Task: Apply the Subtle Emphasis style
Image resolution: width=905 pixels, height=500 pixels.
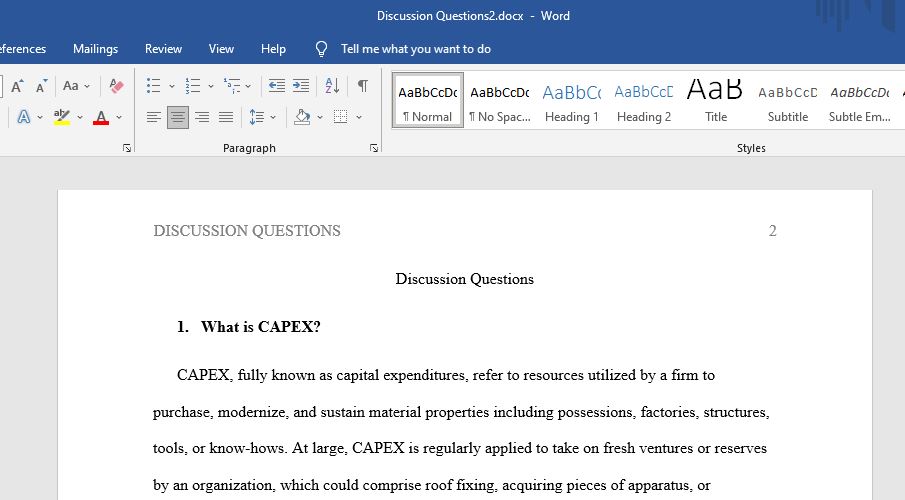Action: 859,100
